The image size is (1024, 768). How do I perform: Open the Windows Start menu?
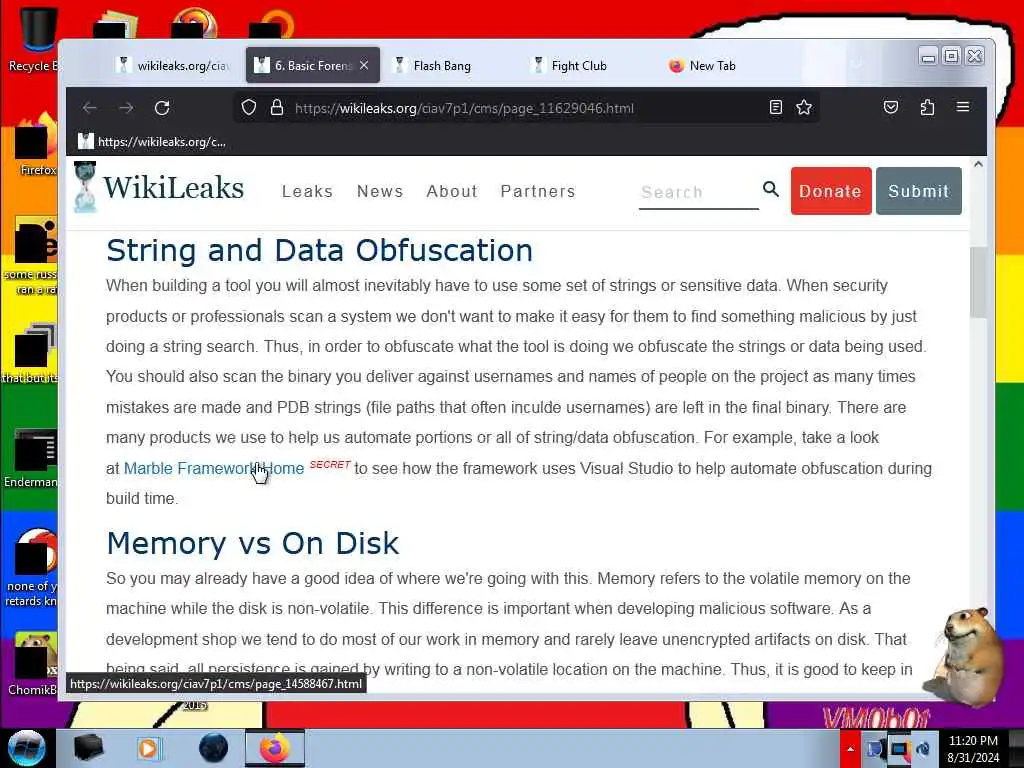26,748
